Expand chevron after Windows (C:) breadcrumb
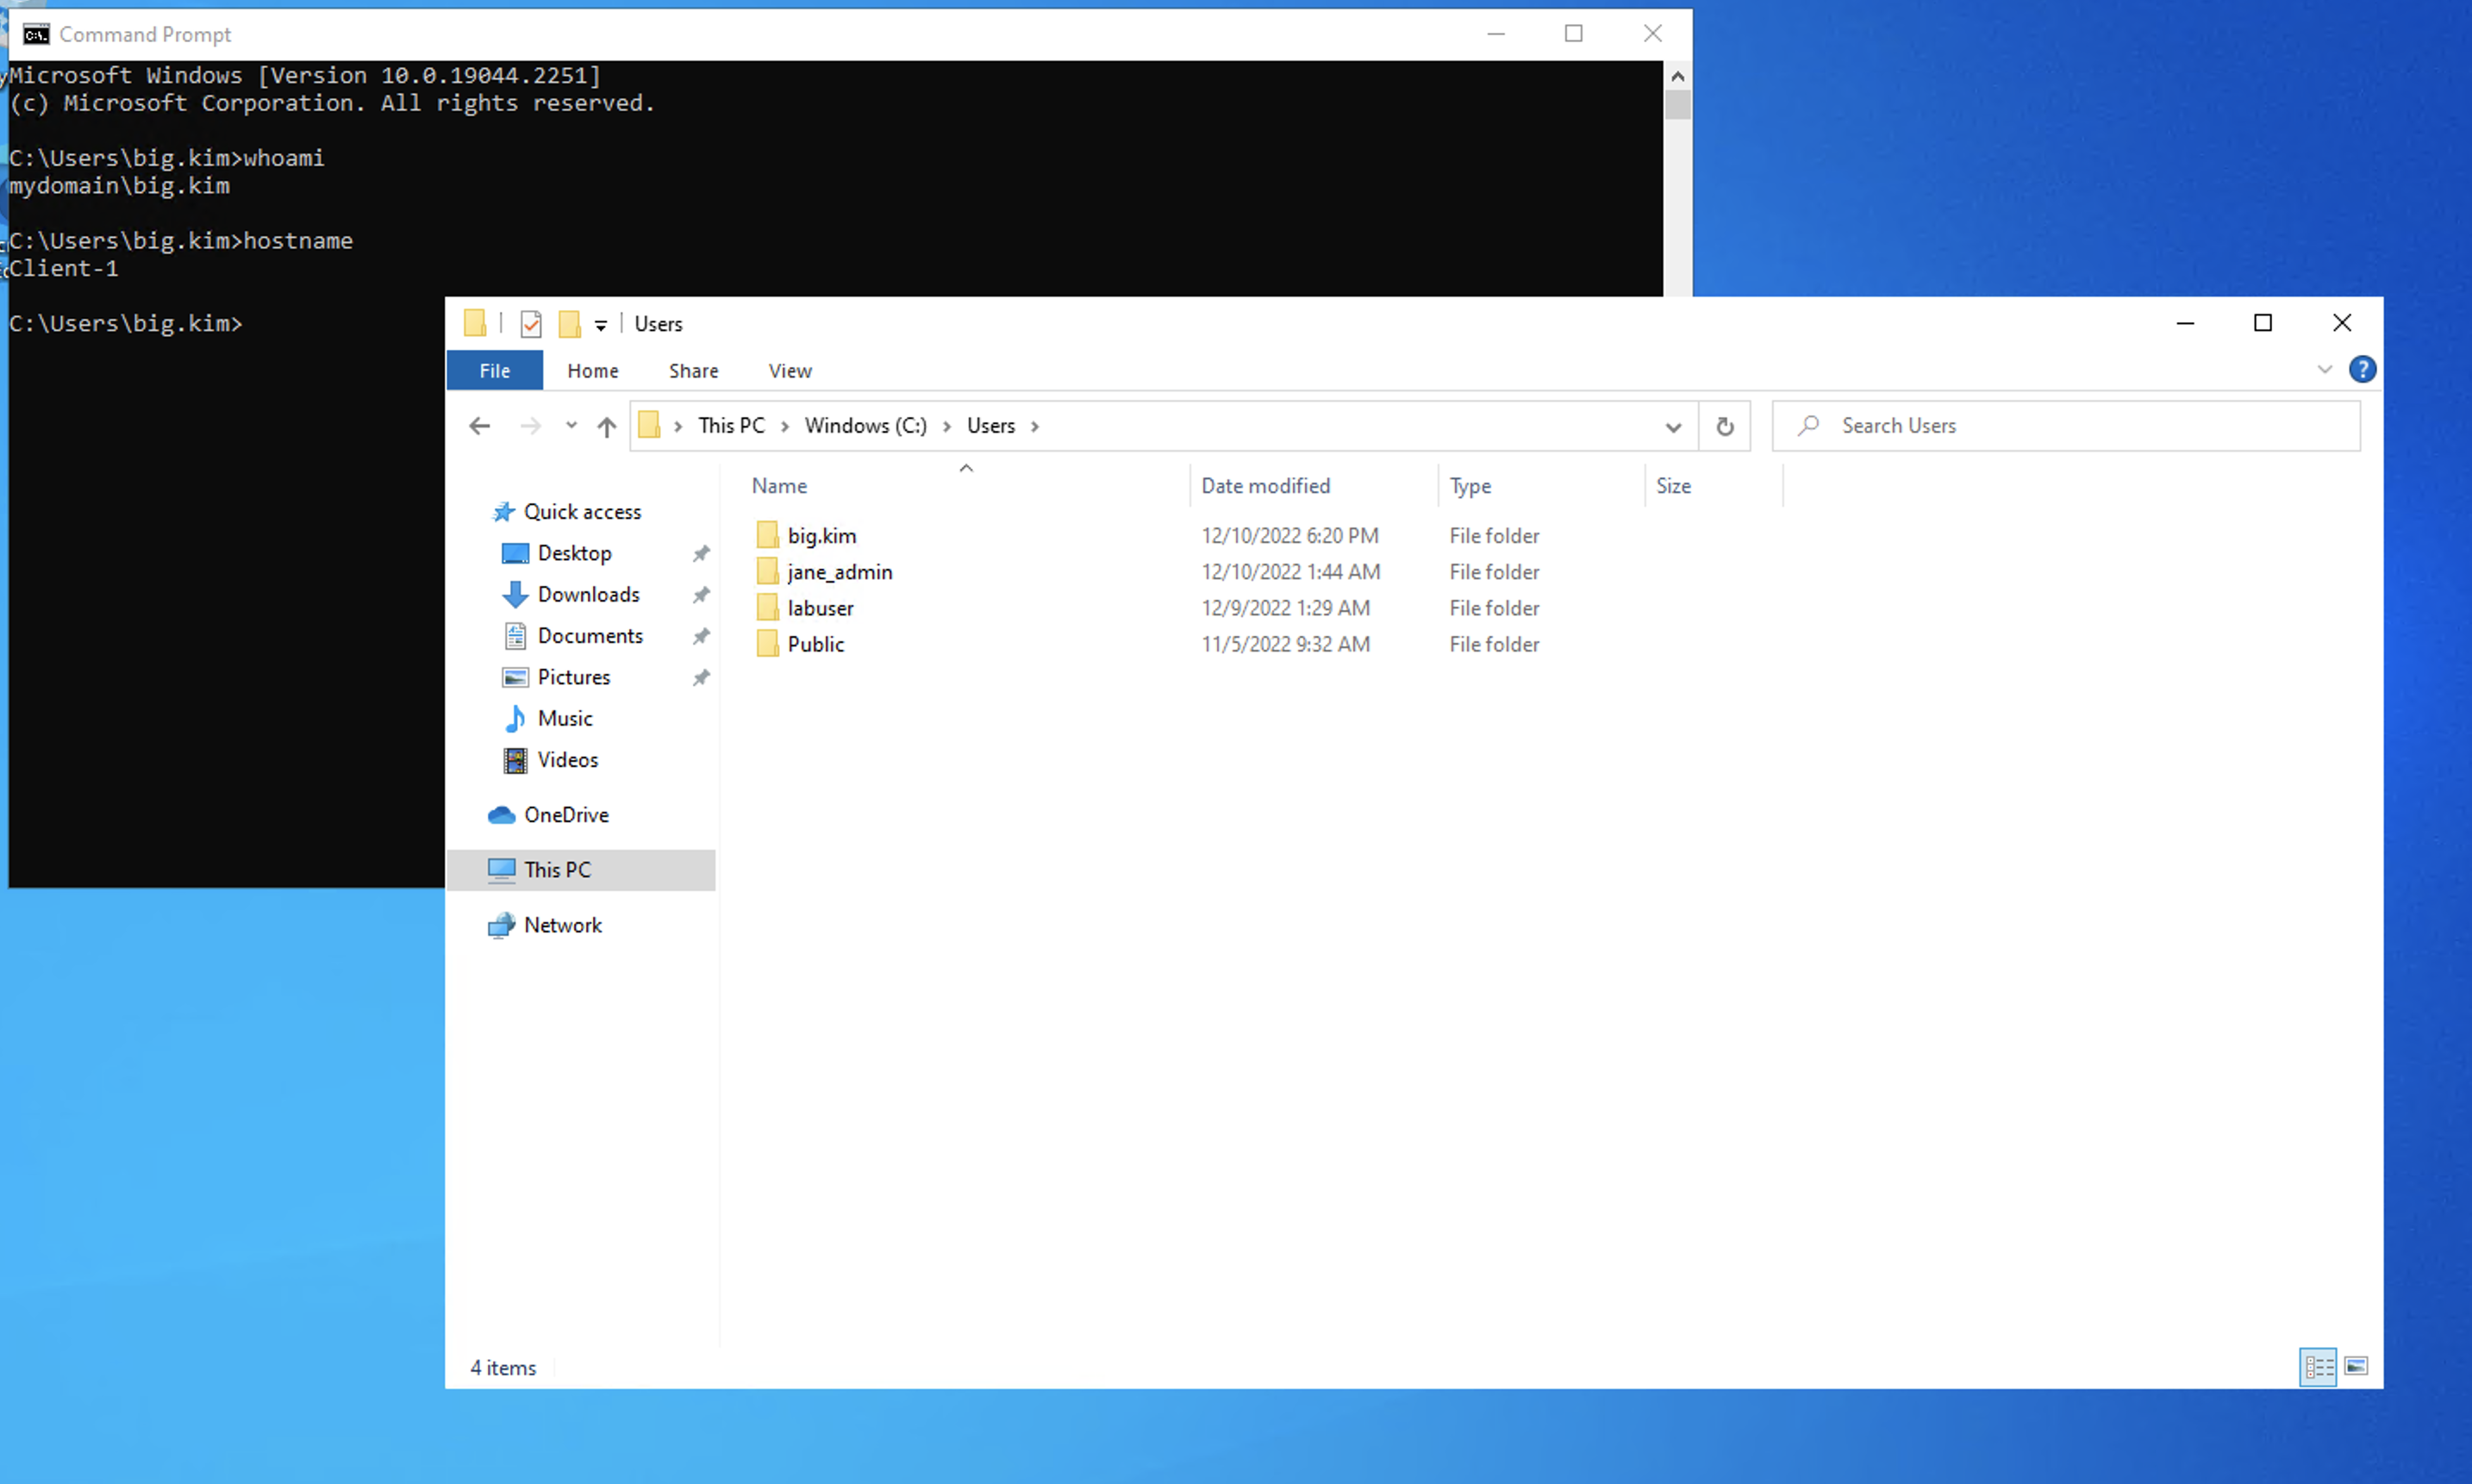Viewport: 2472px width, 1484px height. click(946, 426)
